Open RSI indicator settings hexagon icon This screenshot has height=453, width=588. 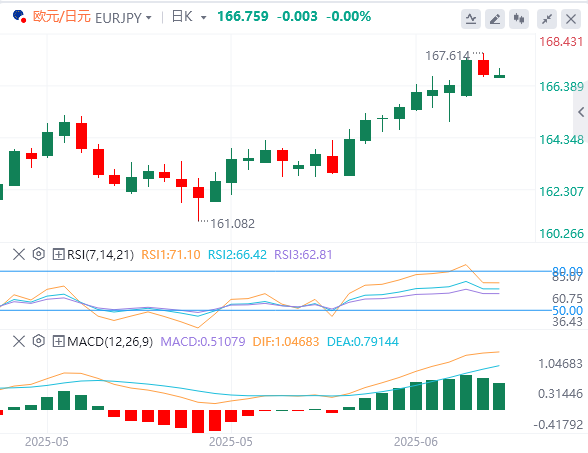(39, 254)
